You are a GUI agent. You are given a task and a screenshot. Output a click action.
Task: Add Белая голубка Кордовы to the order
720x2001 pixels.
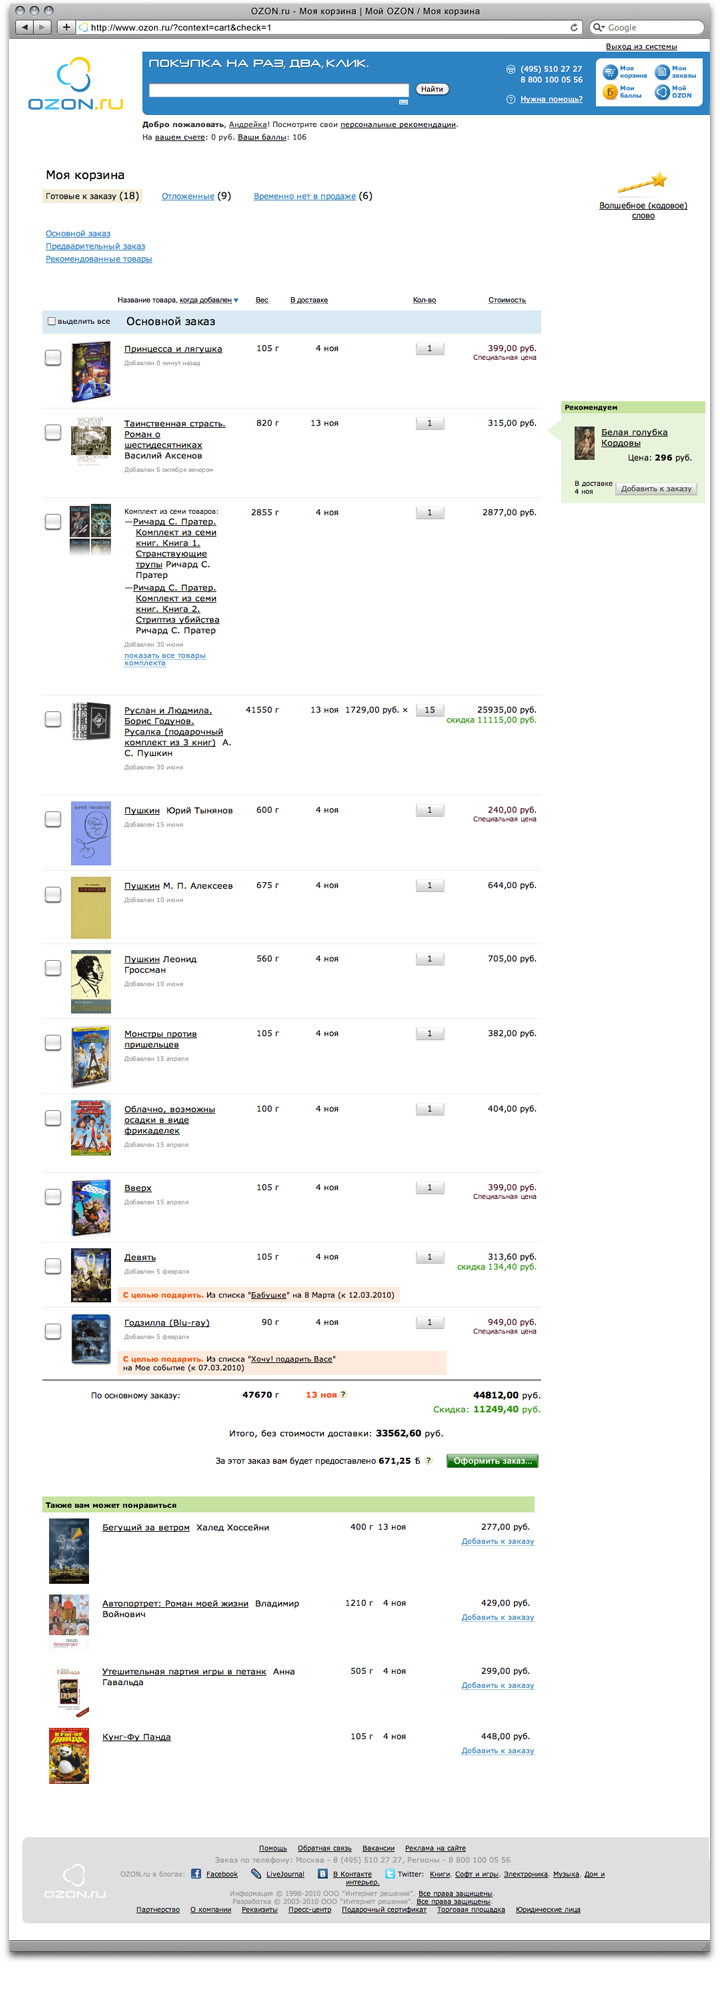click(656, 489)
